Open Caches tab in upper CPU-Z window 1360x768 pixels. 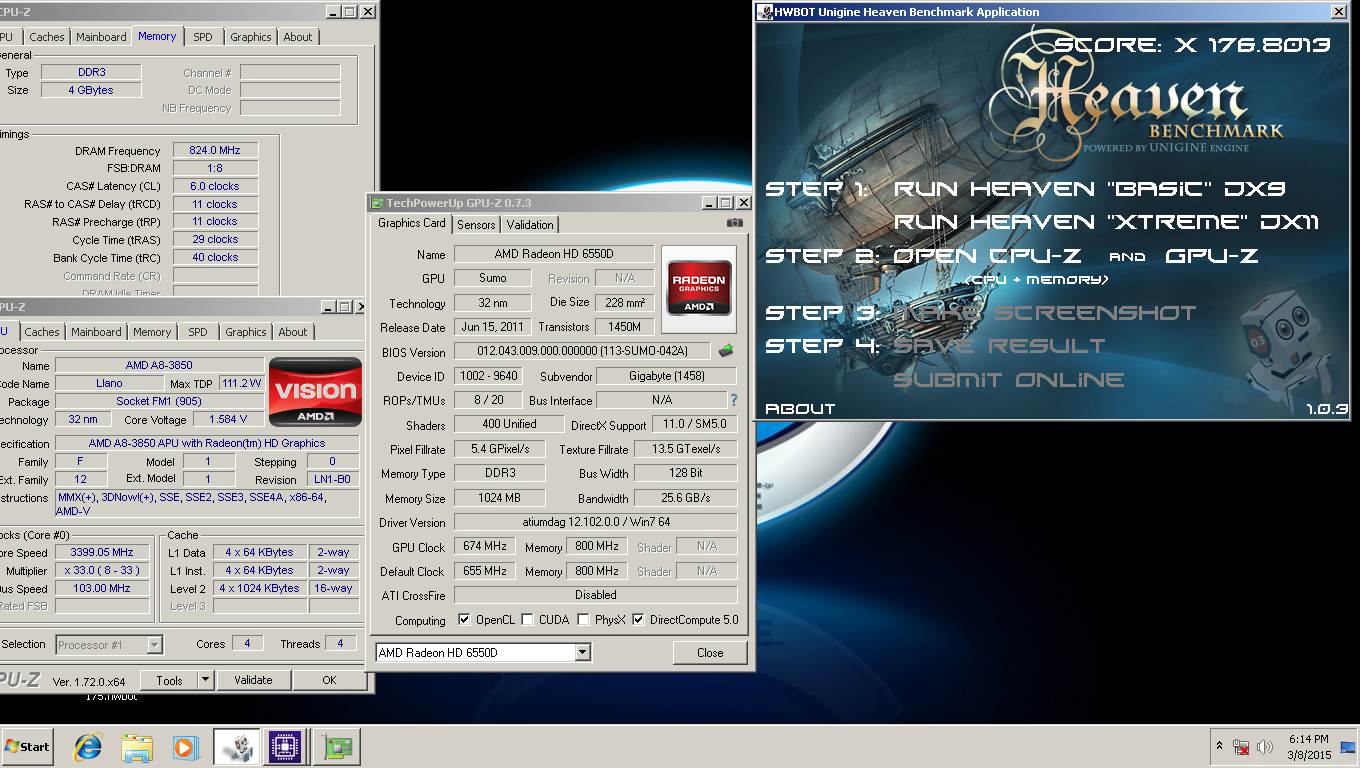pyautogui.click(x=46, y=37)
